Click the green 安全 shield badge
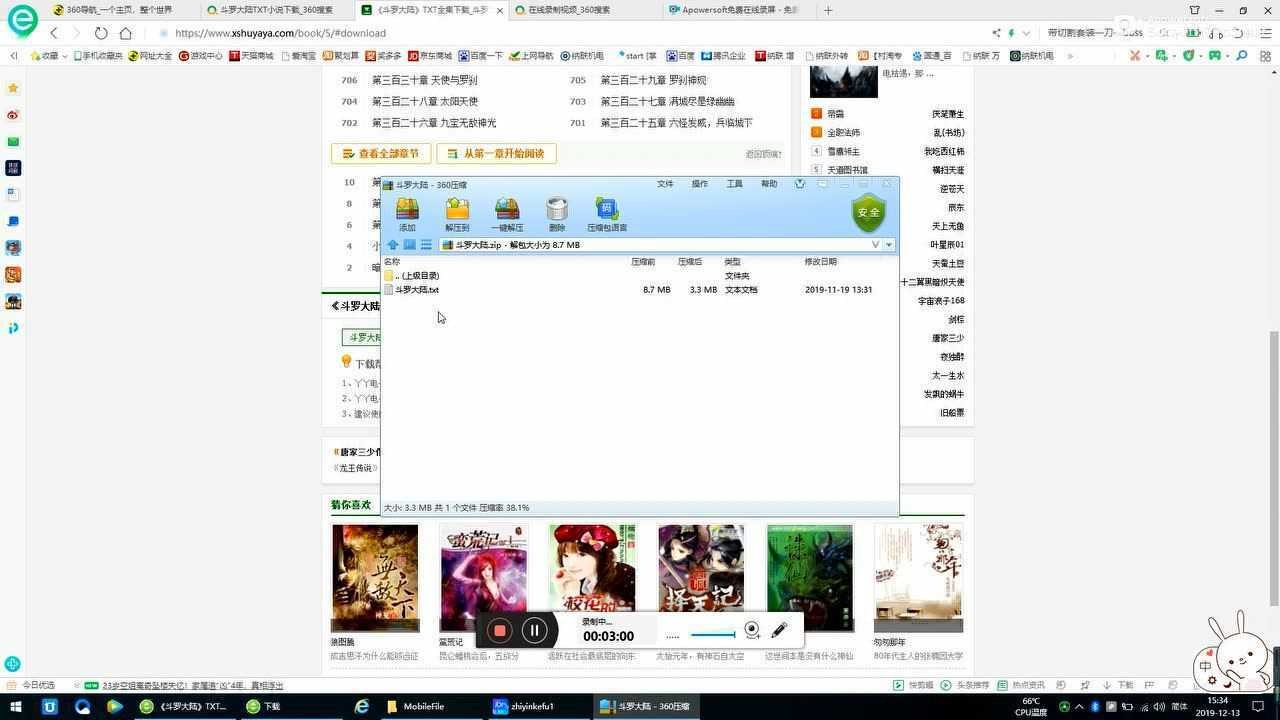This screenshot has width=1280, height=720. click(868, 212)
